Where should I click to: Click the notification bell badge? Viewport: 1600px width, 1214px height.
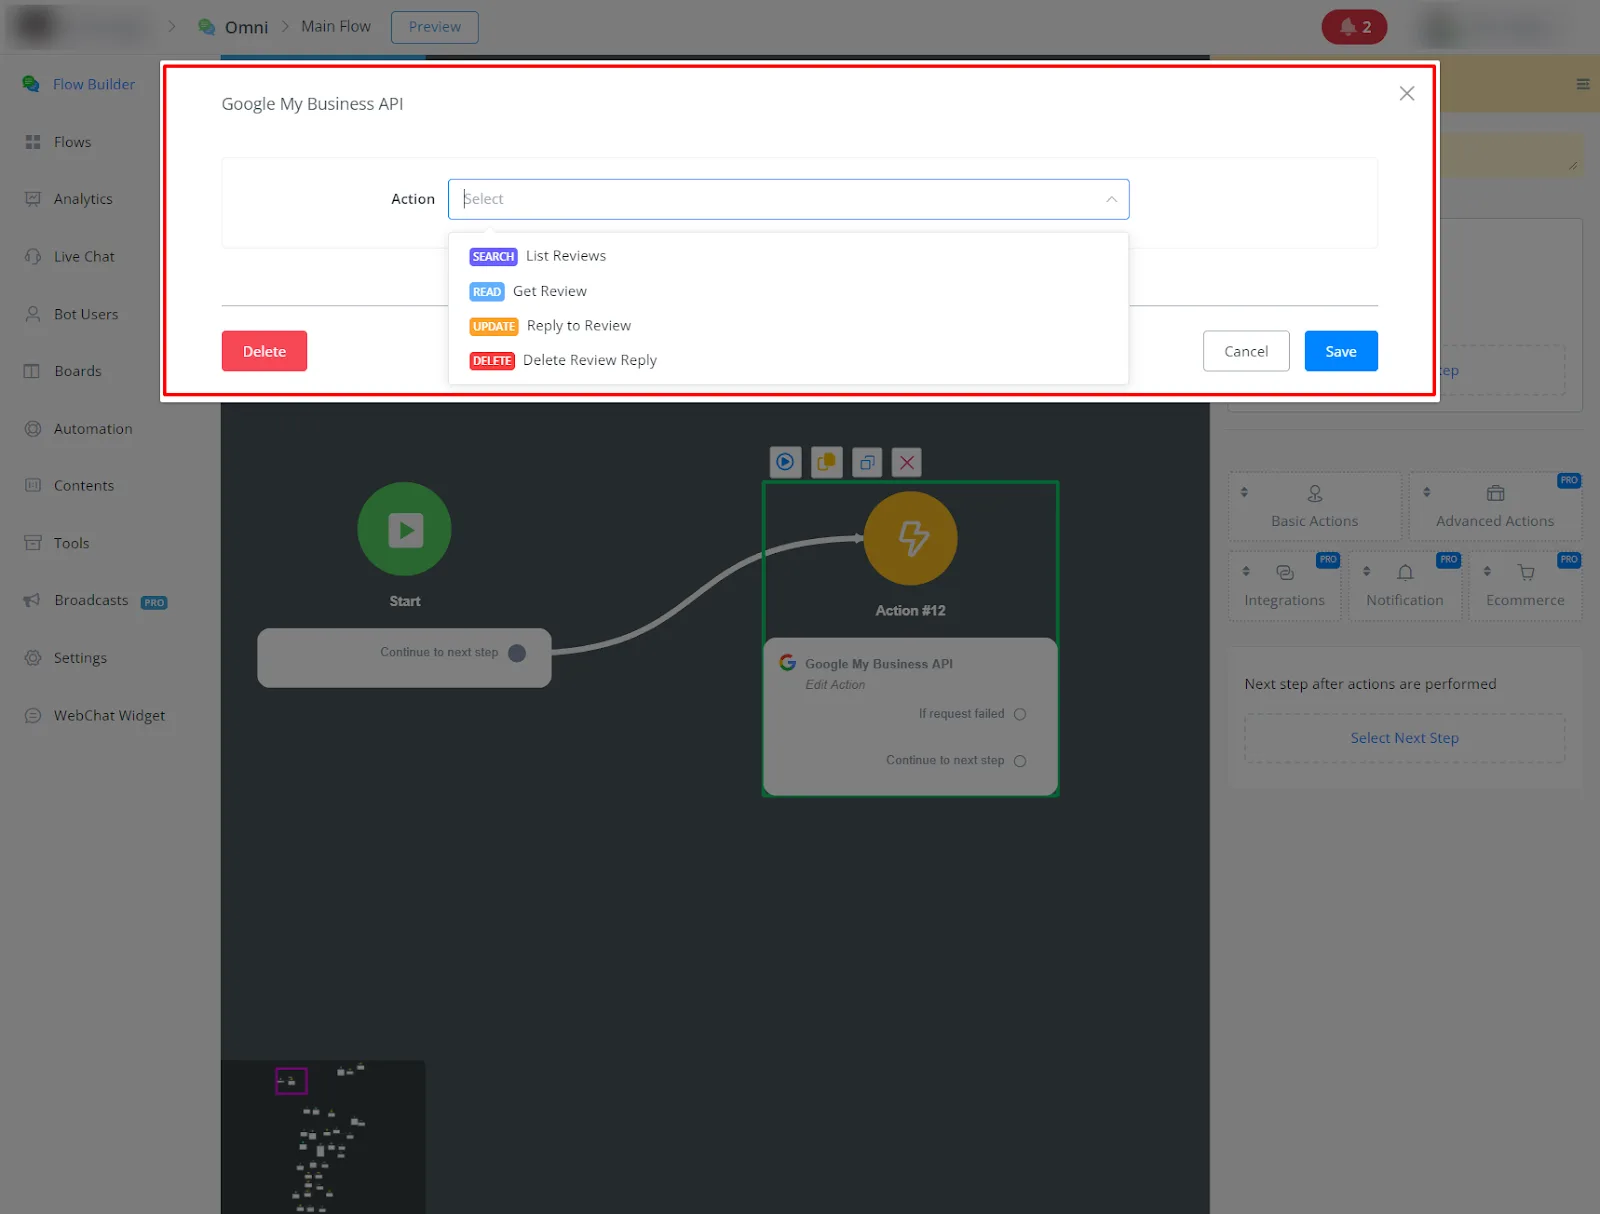pos(1354,27)
